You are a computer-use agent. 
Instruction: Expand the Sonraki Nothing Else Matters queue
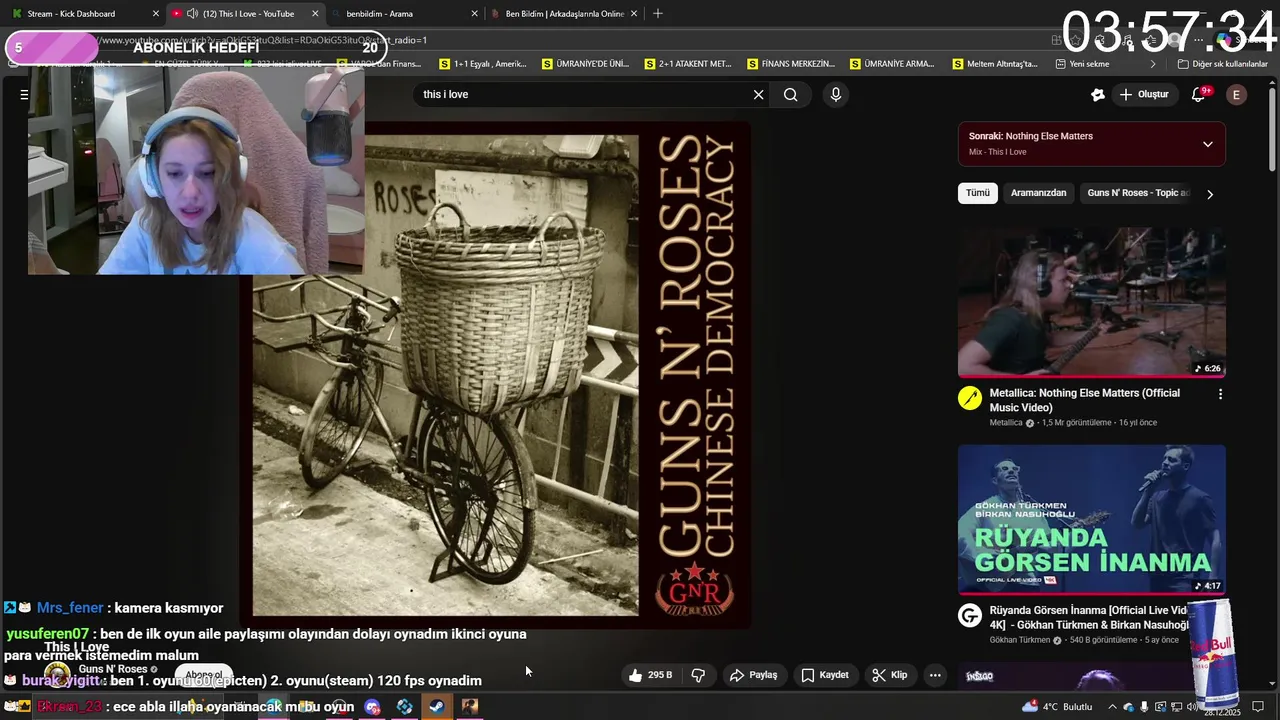click(x=1207, y=144)
